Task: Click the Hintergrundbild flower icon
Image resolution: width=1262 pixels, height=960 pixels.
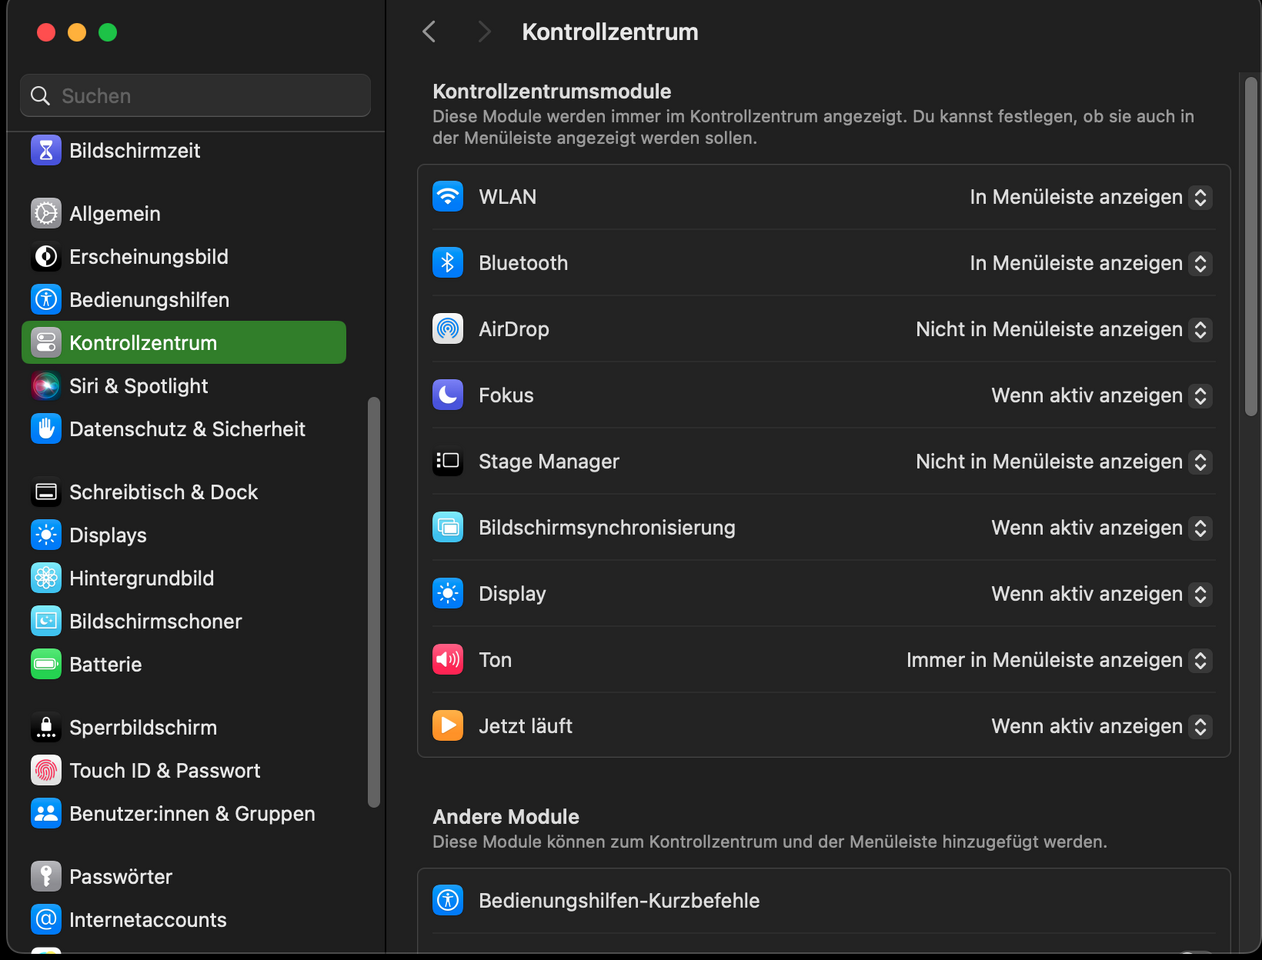Action: [x=46, y=577]
